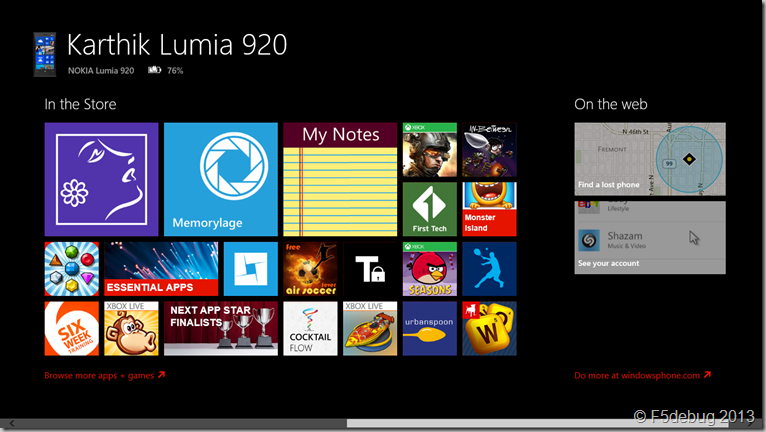Select the First Tech app tile
The image size is (766, 432).
429,209
